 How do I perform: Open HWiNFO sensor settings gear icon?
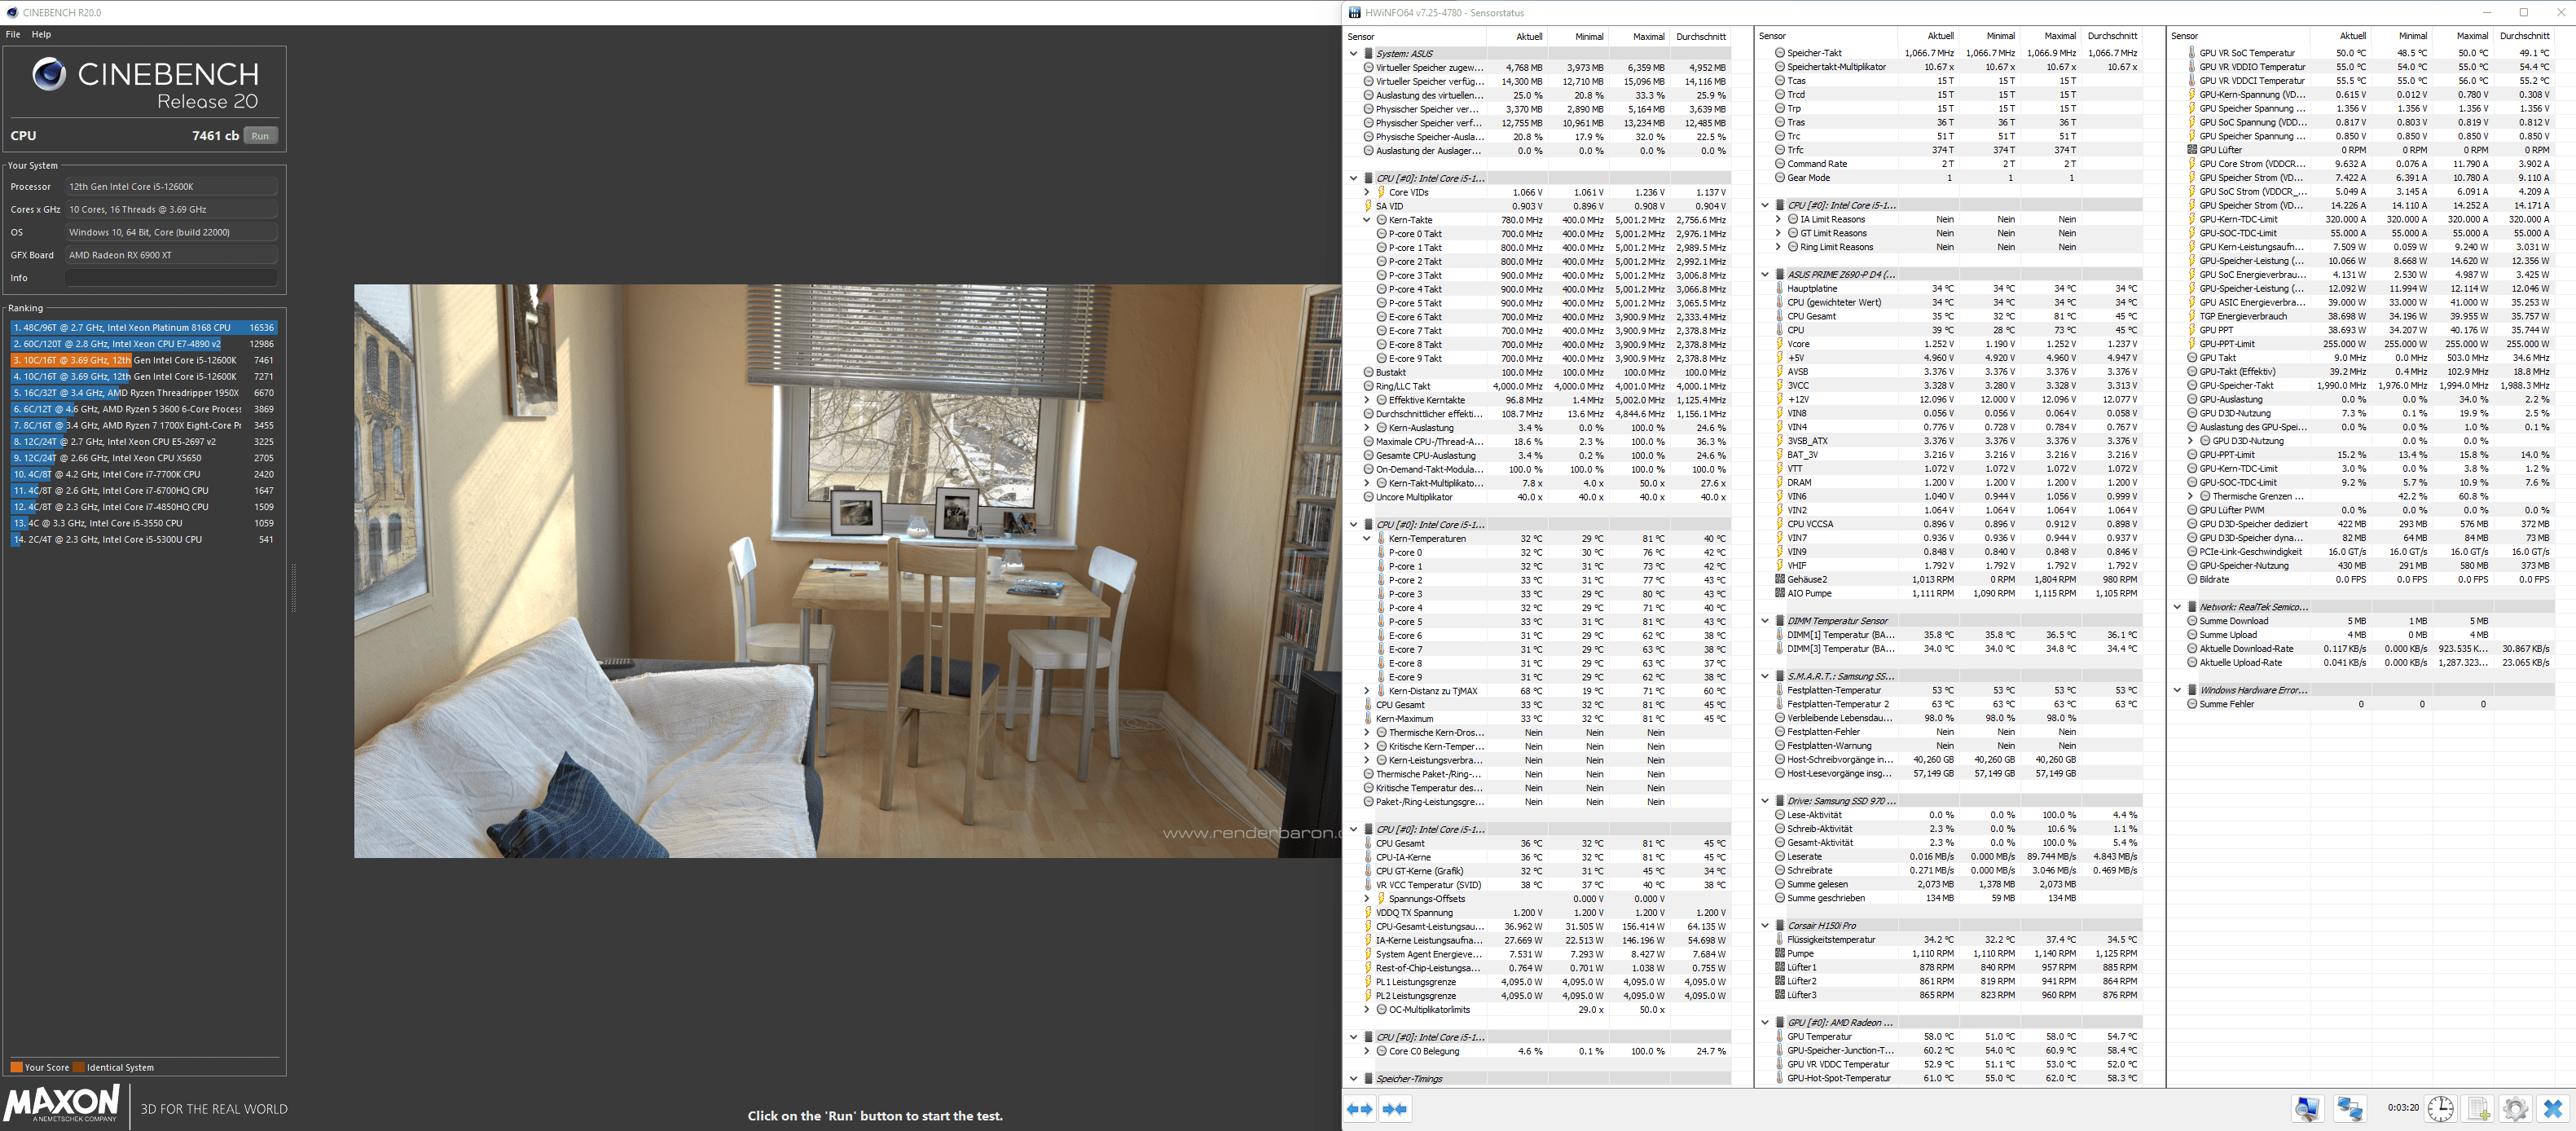pyautogui.click(x=2515, y=1109)
